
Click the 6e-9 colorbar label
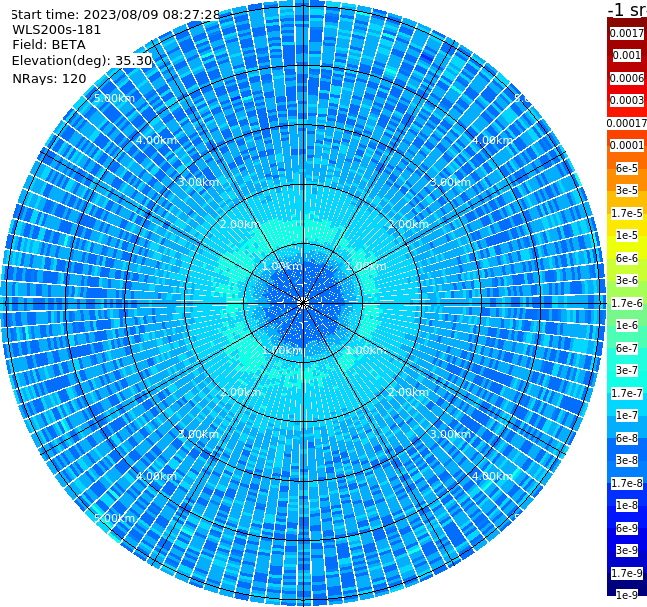click(x=627, y=528)
